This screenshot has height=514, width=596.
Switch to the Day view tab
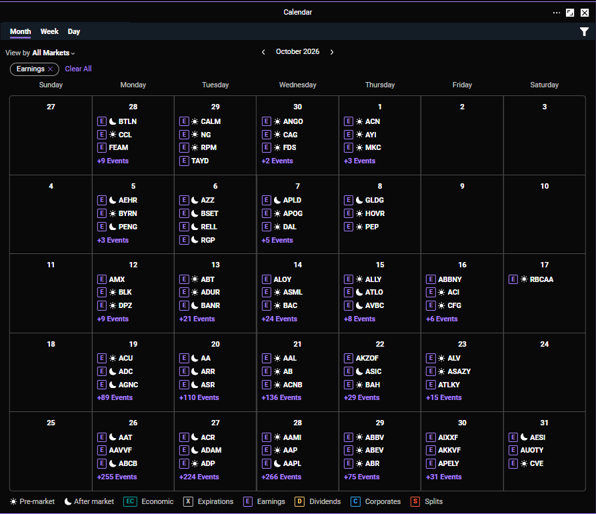(x=74, y=32)
